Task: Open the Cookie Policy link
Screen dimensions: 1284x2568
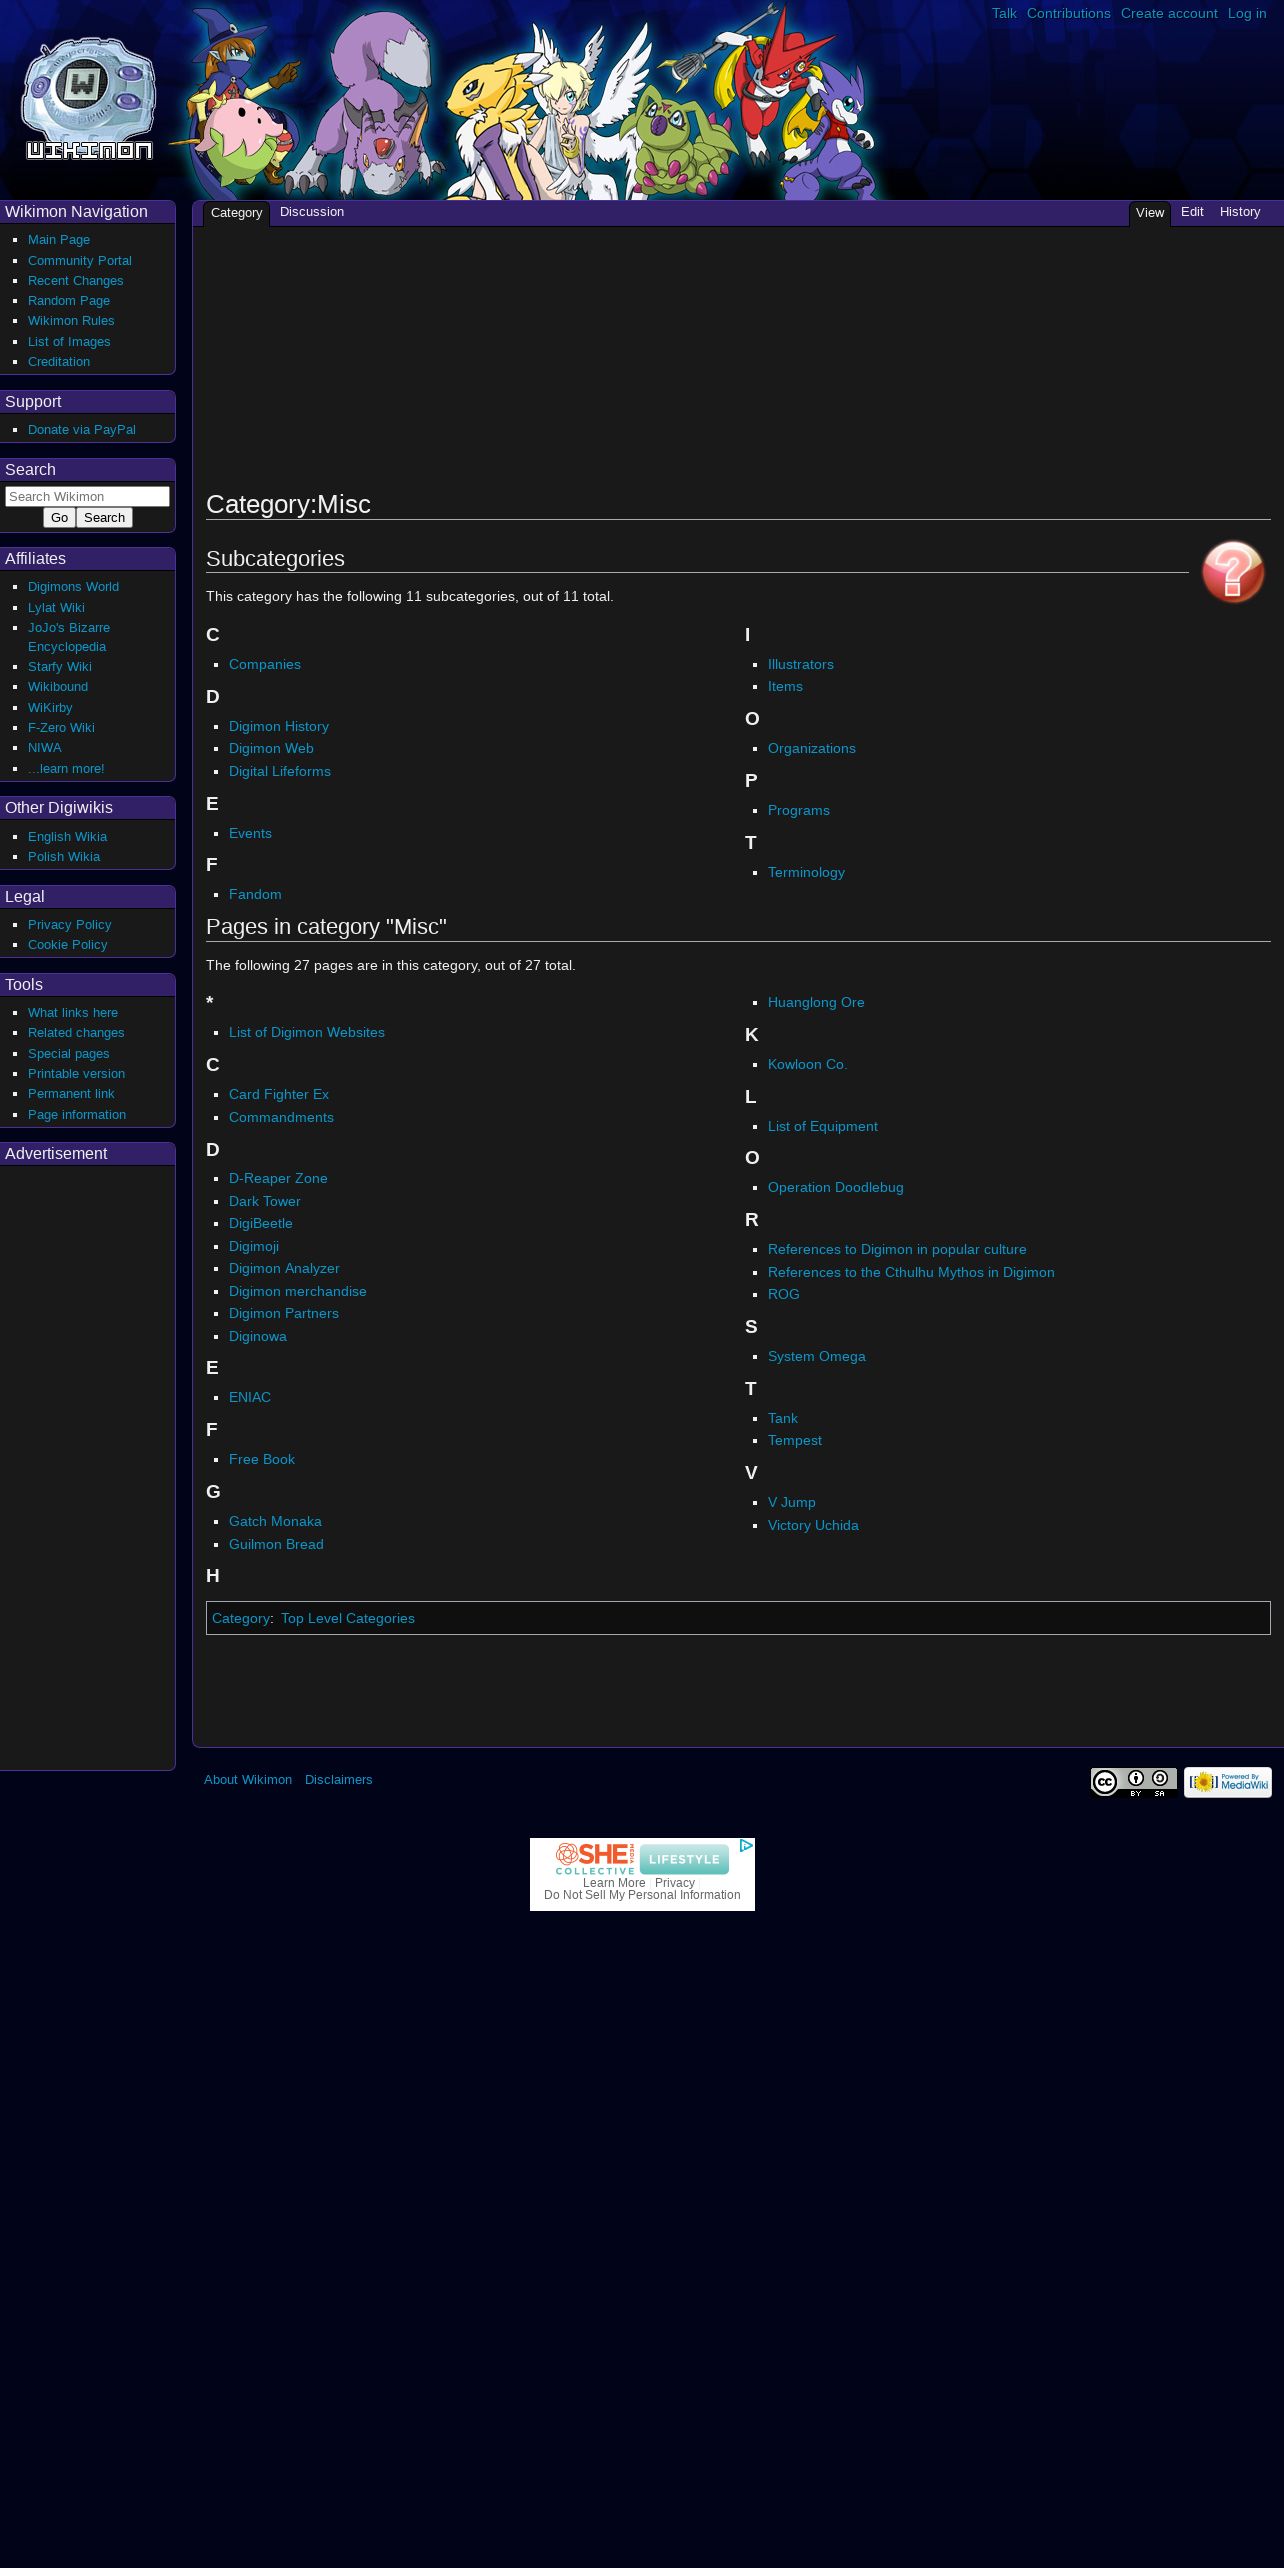Action: [67, 945]
